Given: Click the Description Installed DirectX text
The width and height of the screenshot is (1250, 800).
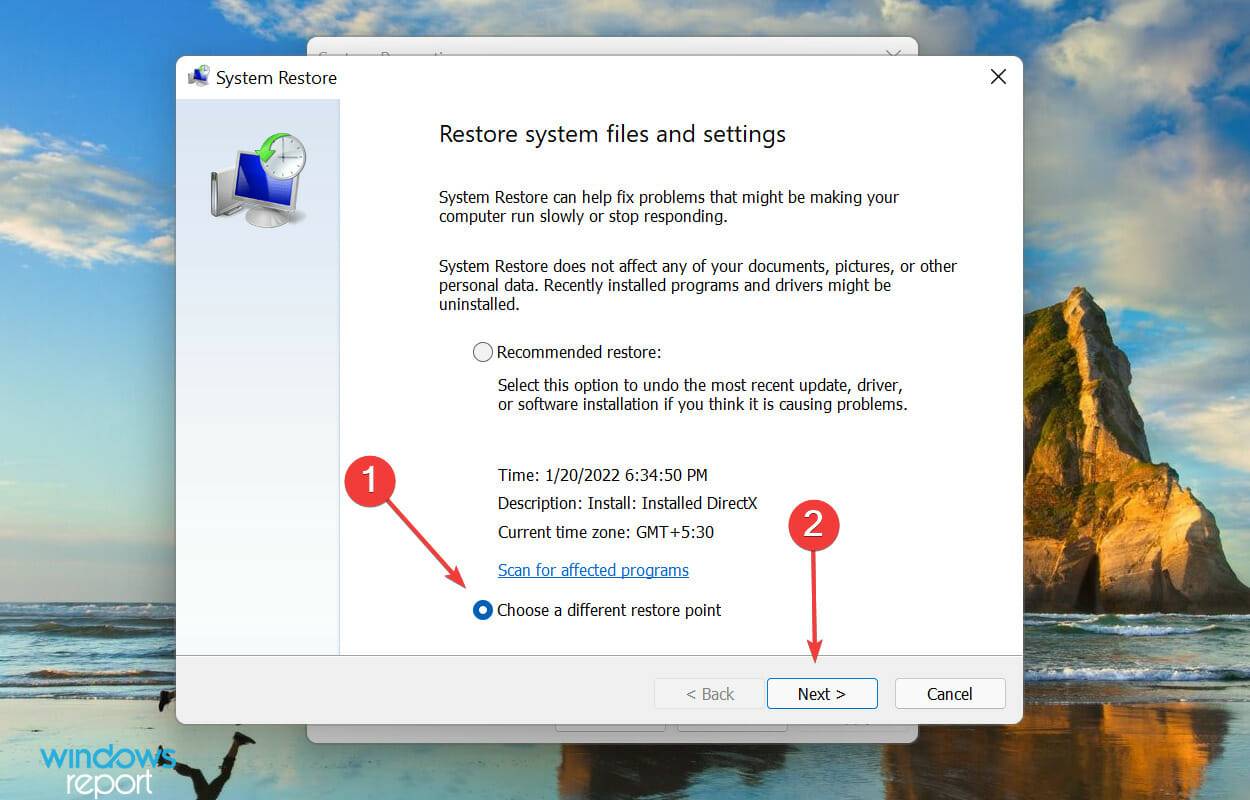Looking at the screenshot, I should point(628,503).
